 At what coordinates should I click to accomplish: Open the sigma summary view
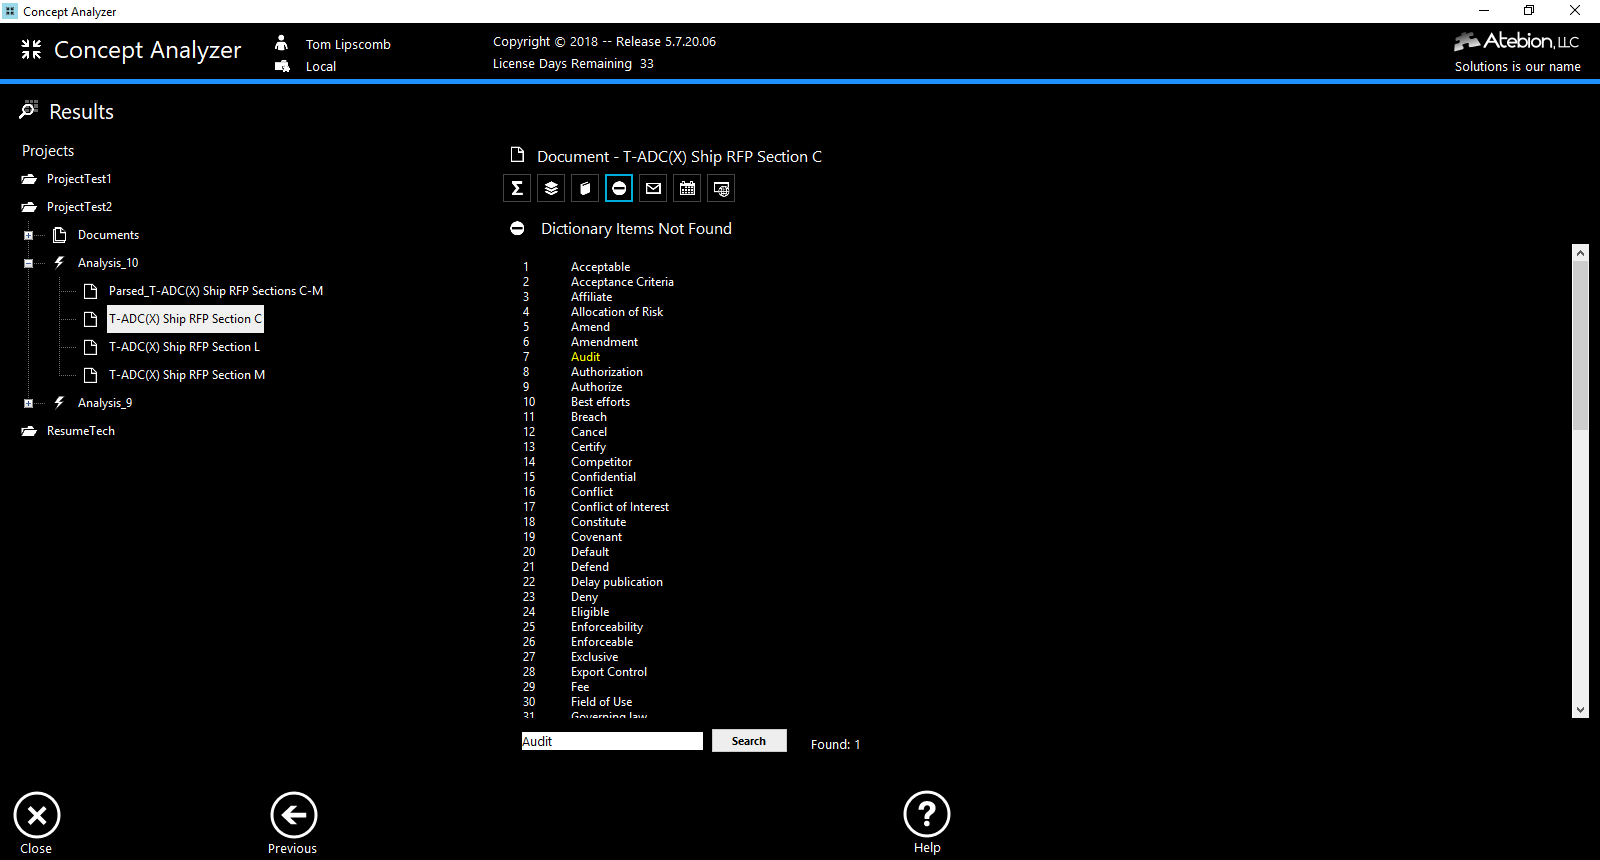click(x=517, y=188)
